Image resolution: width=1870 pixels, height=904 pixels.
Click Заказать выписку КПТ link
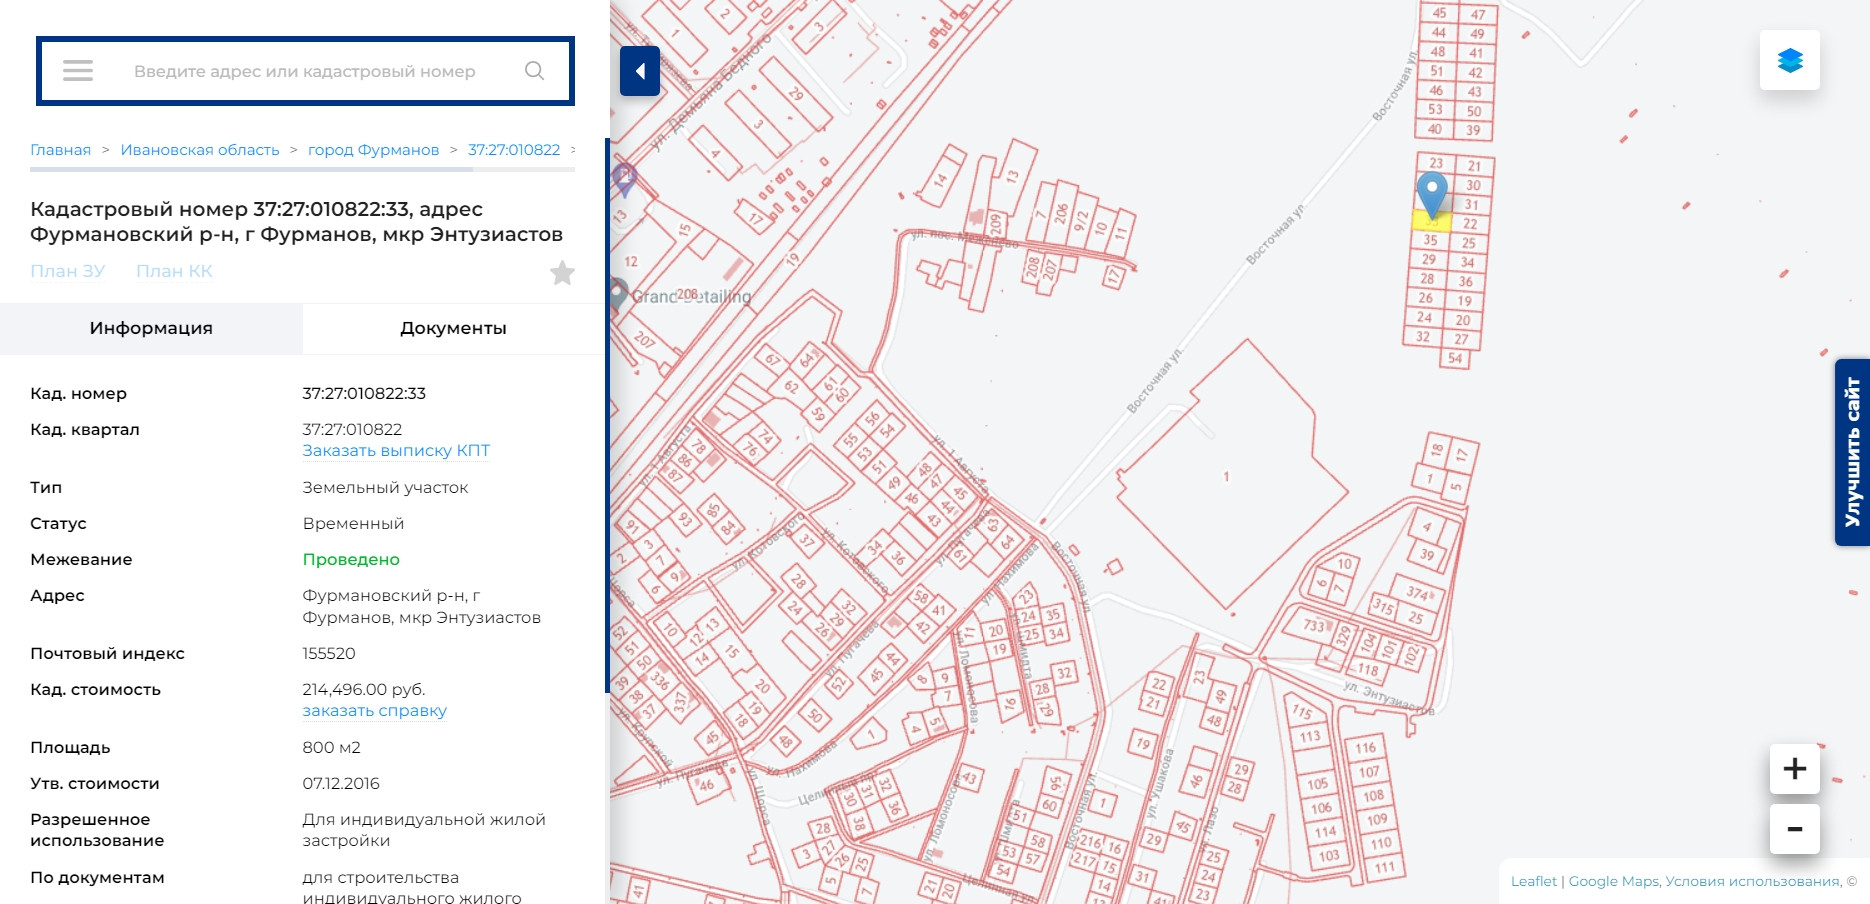point(396,451)
